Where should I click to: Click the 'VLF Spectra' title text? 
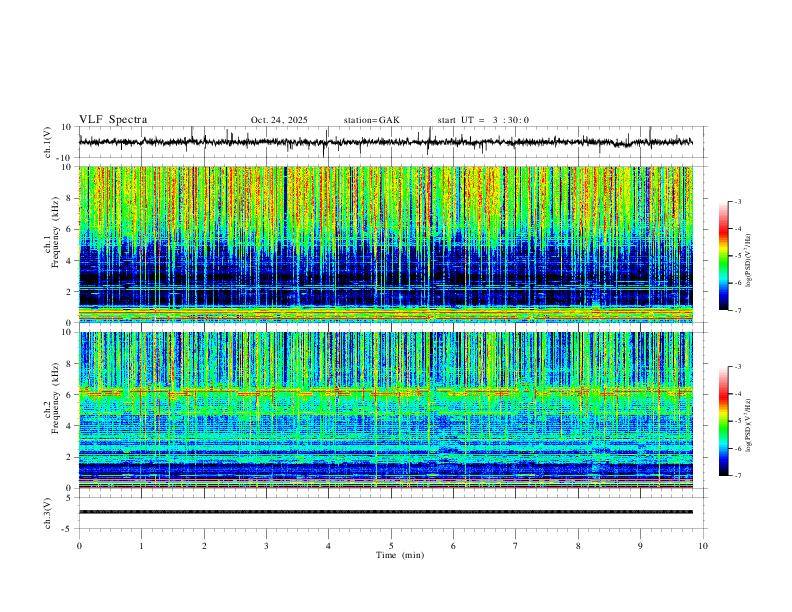(113, 120)
